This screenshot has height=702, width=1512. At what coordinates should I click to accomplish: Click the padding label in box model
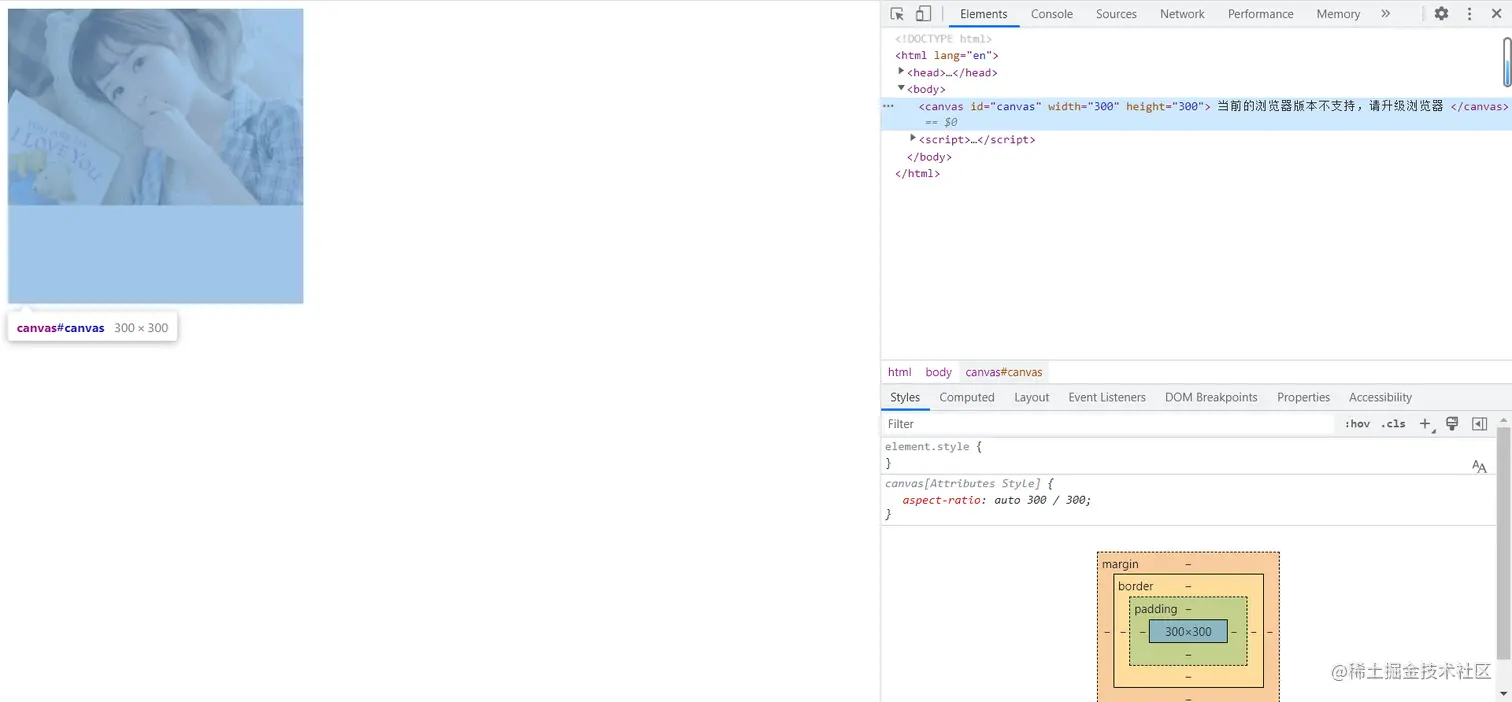pyautogui.click(x=1156, y=609)
